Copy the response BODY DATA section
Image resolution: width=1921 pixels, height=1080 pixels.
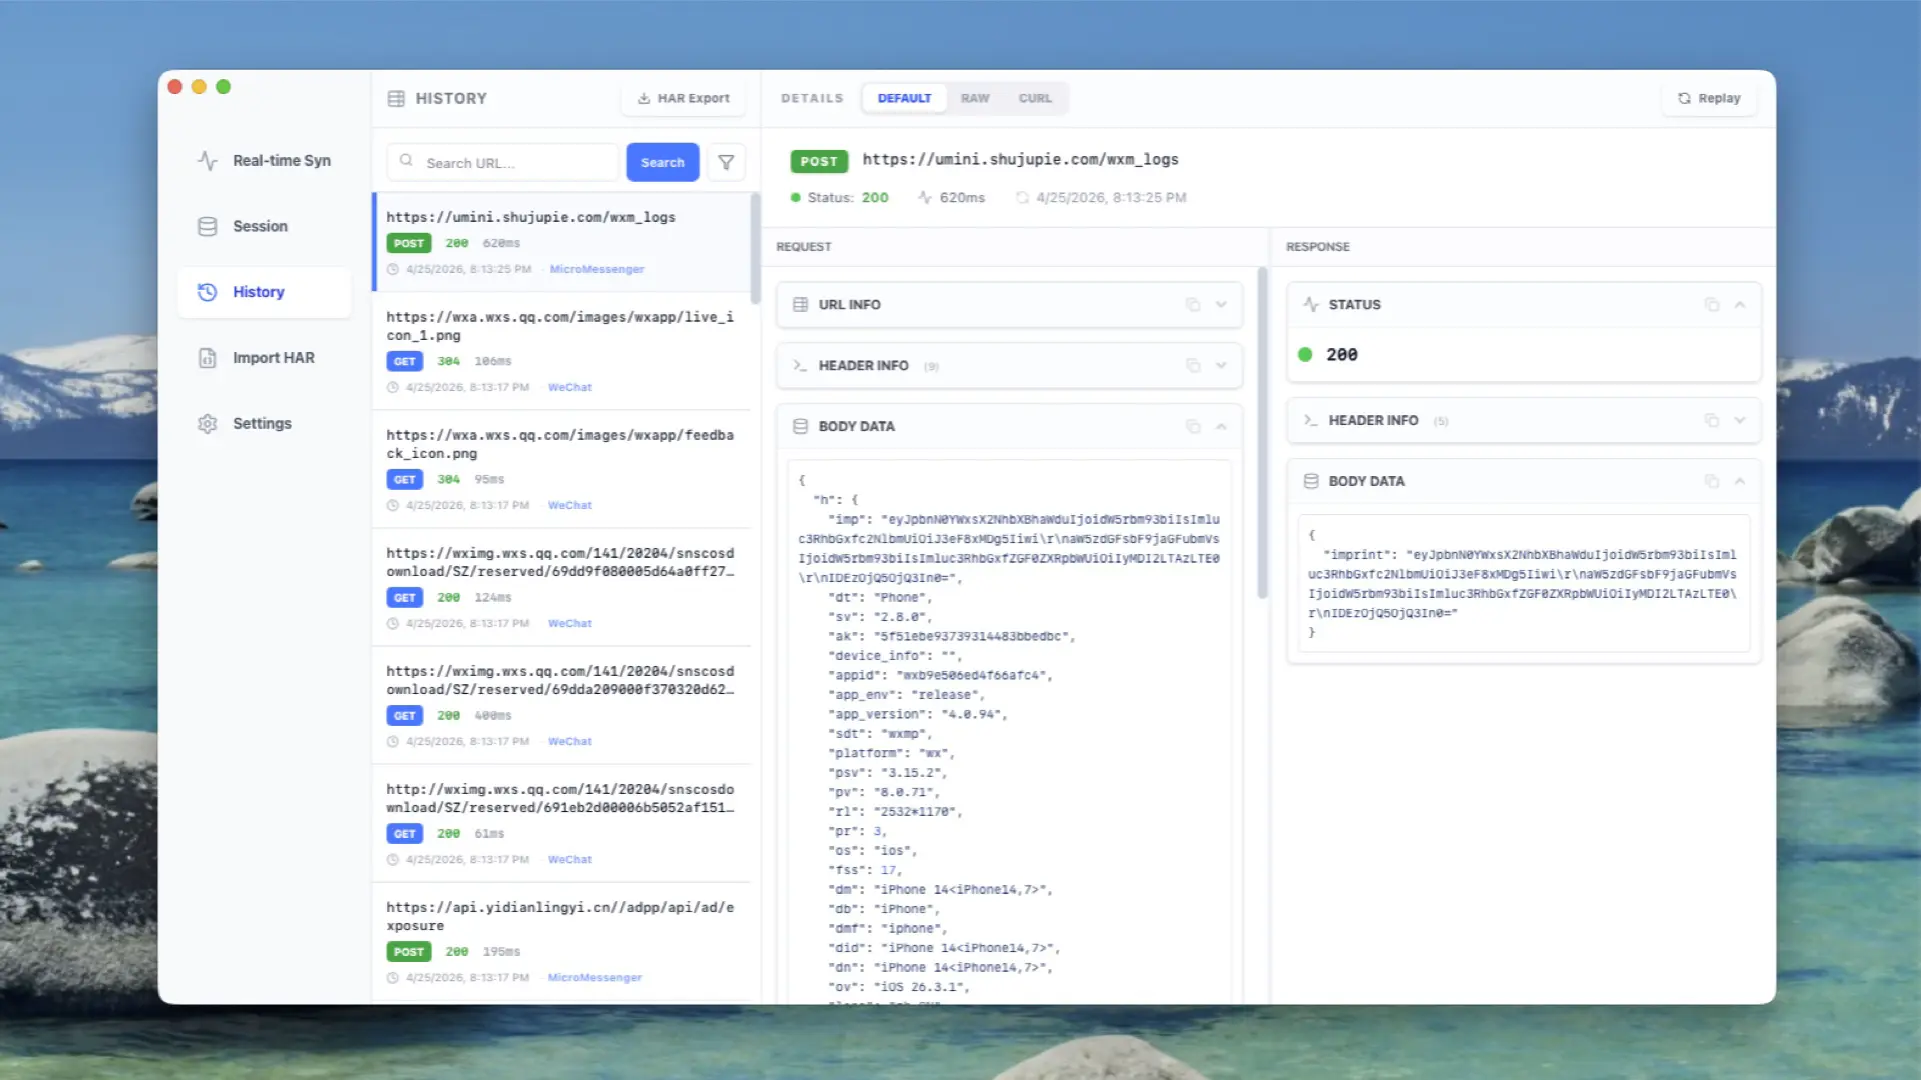[x=1712, y=482]
